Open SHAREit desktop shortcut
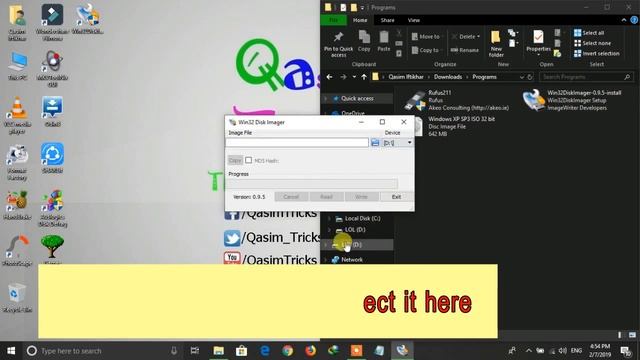Viewport: 640px width, 360px height. click(x=52, y=158)
